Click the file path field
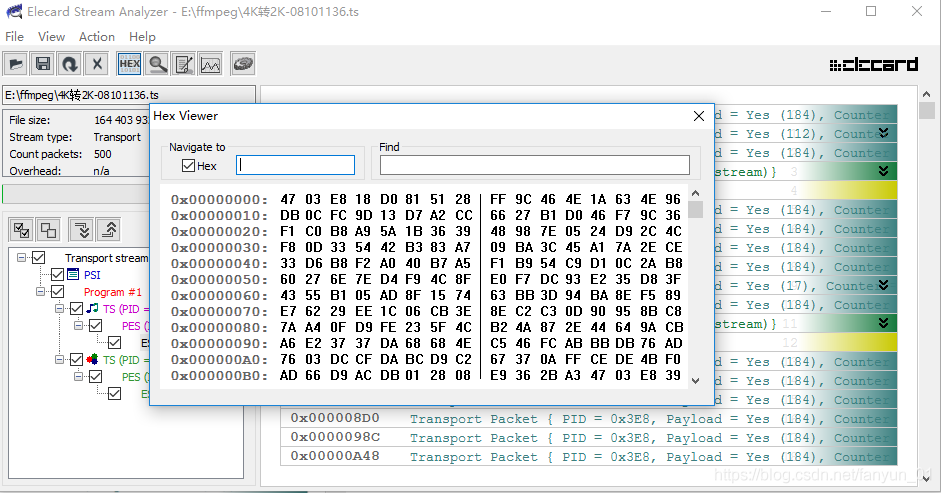The height and width of the screenshot is (493, 941). pyautogui.click(x=129, y=95)
